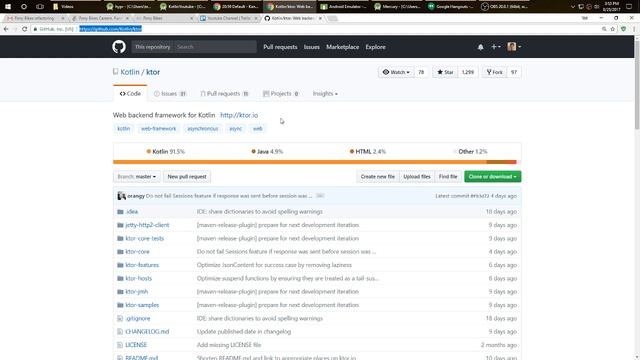Open the LICENSE file
Viewport: 640px width, 360px height.
point(136,345)
